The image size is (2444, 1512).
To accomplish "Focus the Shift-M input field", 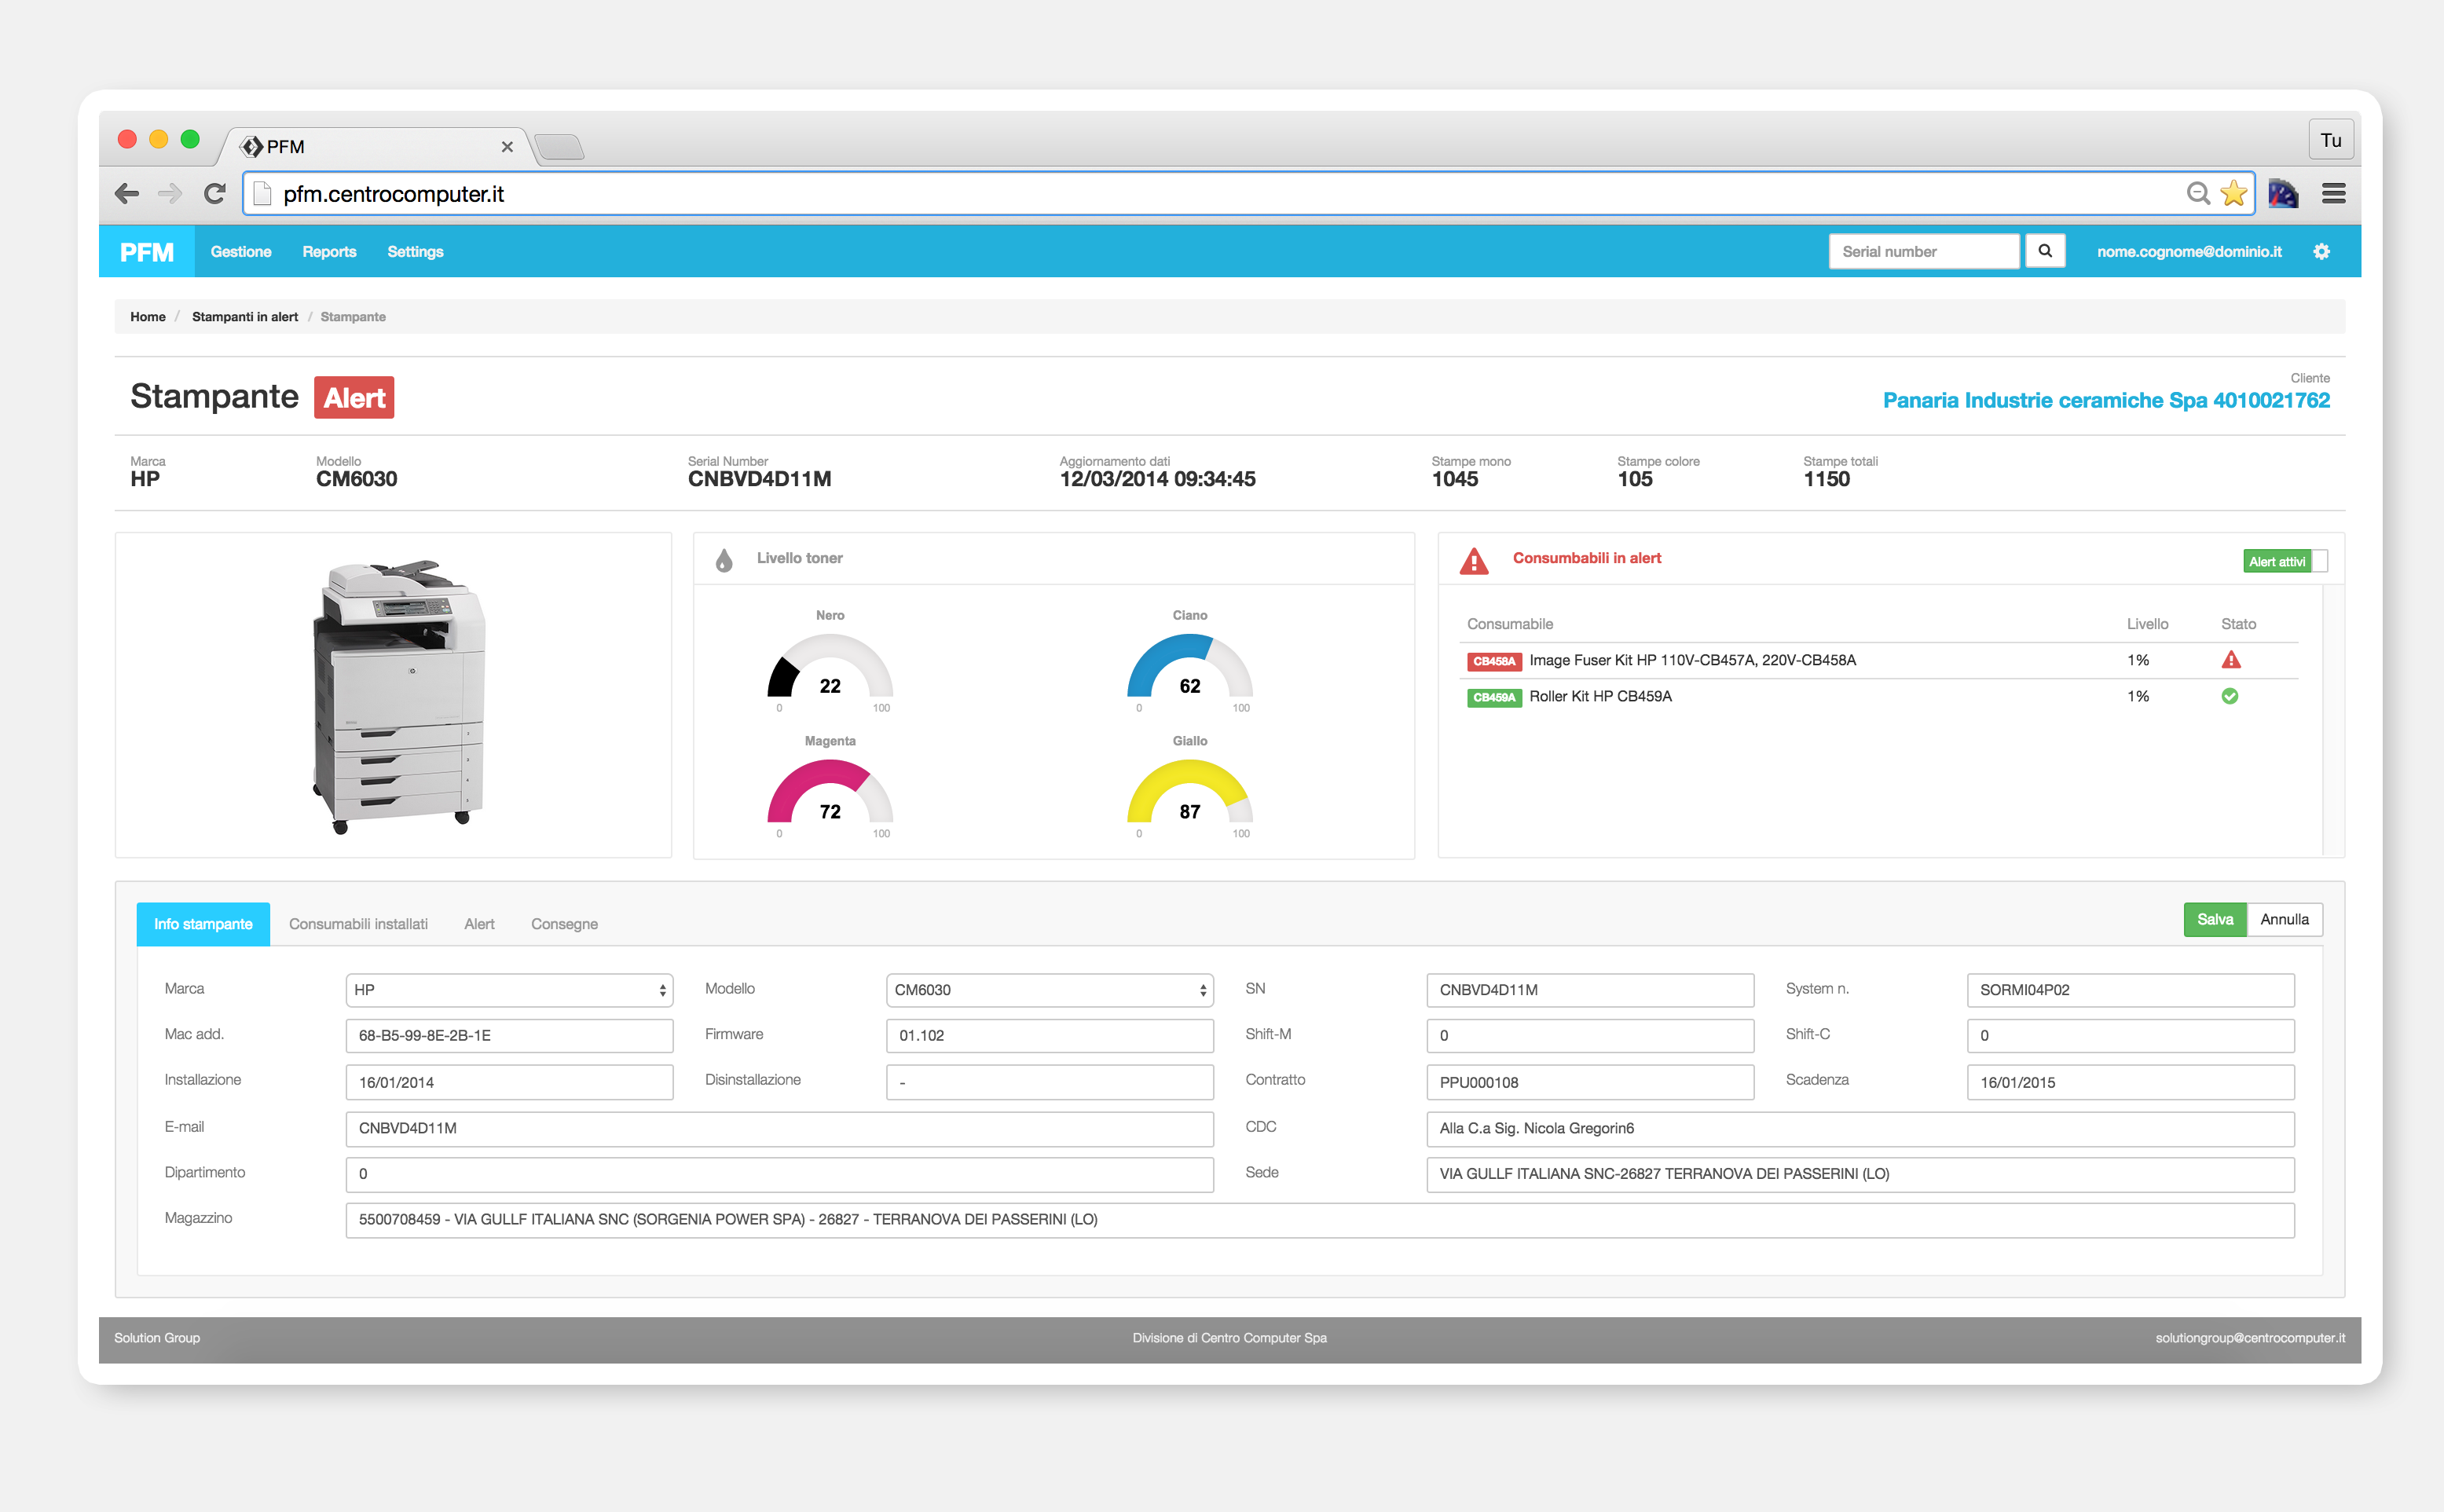I will pos(1589,1036).
